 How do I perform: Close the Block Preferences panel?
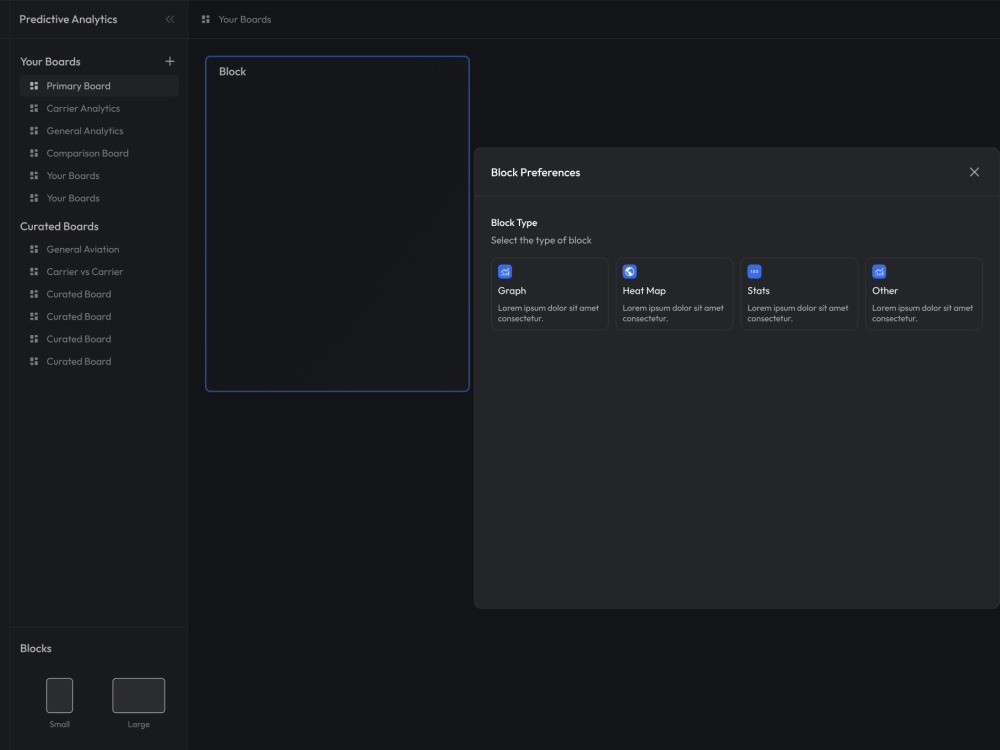tap(974, 172)
